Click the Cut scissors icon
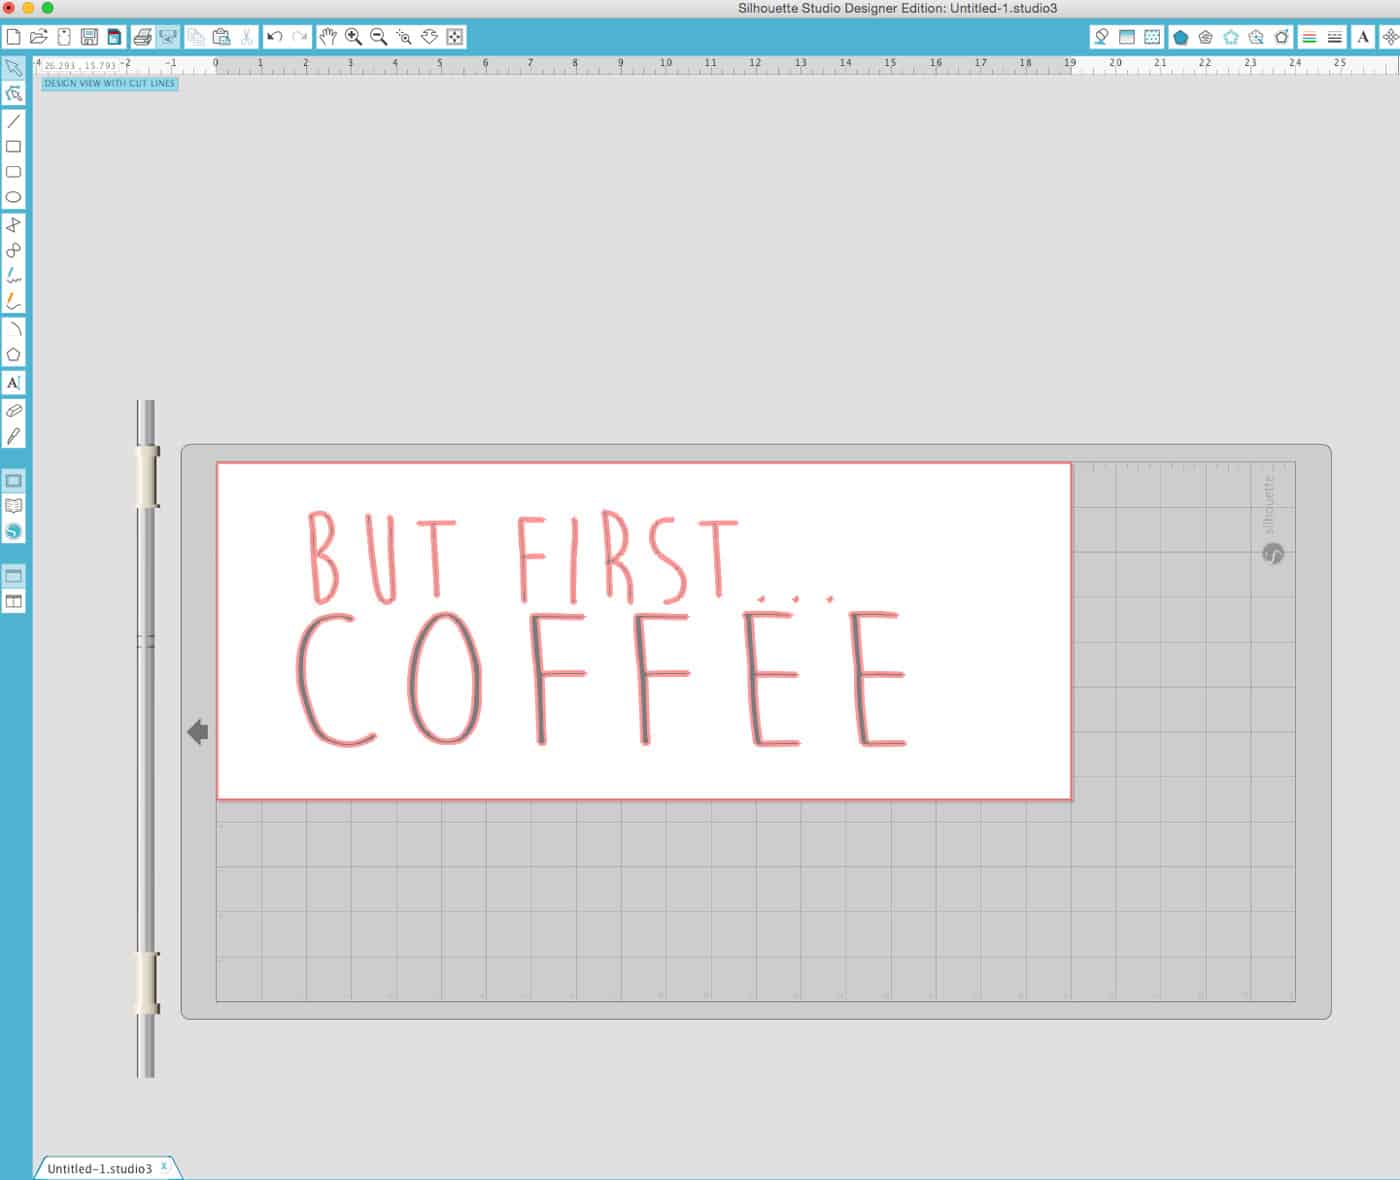The height and width of the screenshot is (1180, 1400). [246, 37]
